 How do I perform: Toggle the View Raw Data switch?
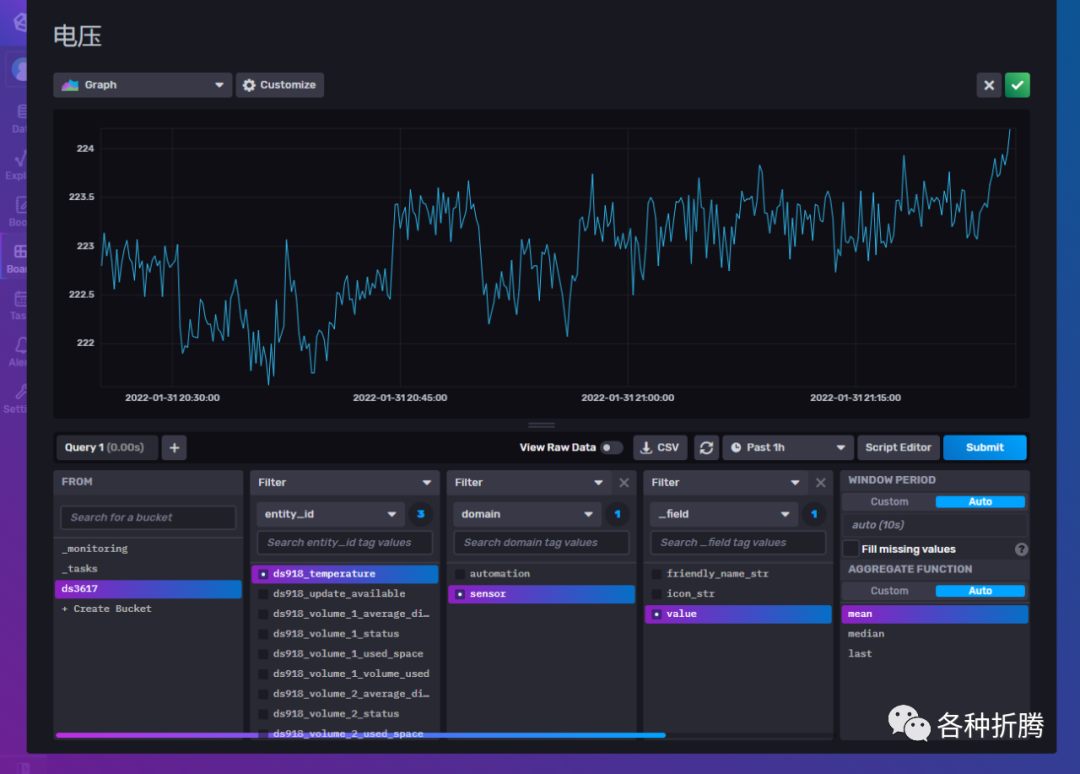[610, 448]
